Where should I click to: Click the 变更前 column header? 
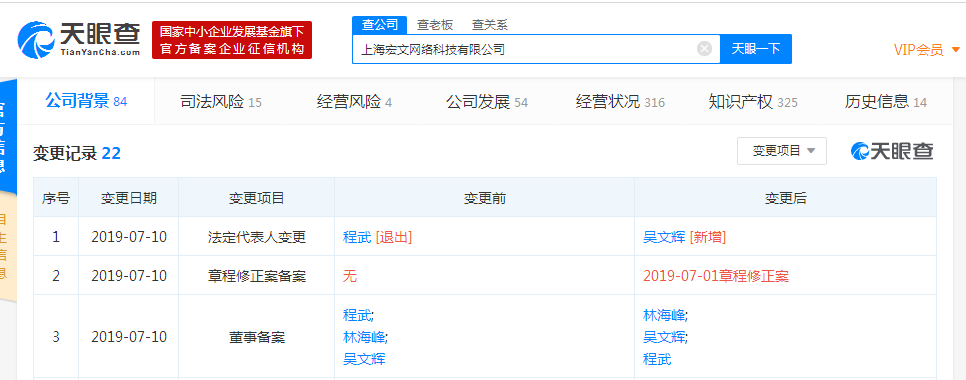point(485,198)
